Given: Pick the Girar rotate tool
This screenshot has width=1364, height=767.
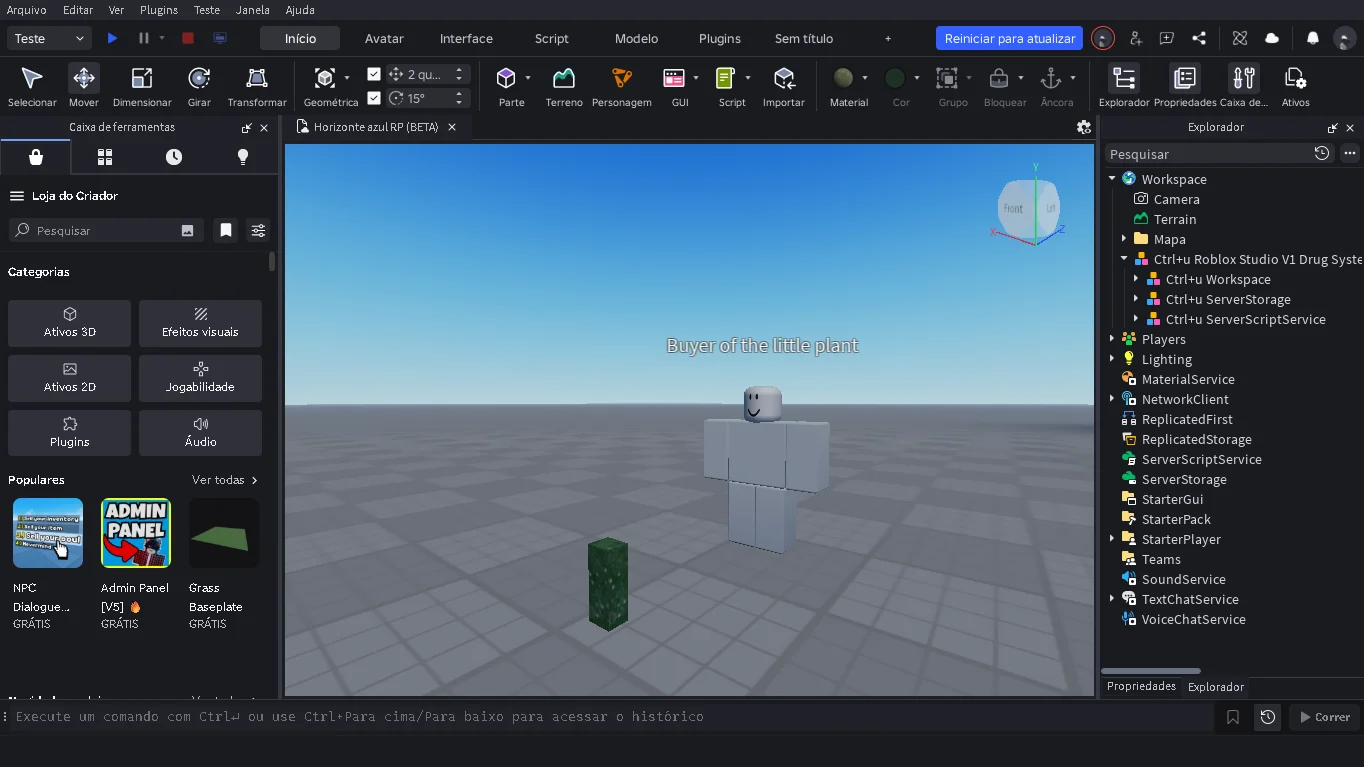Looking at the screenshot, I should 199,86.
